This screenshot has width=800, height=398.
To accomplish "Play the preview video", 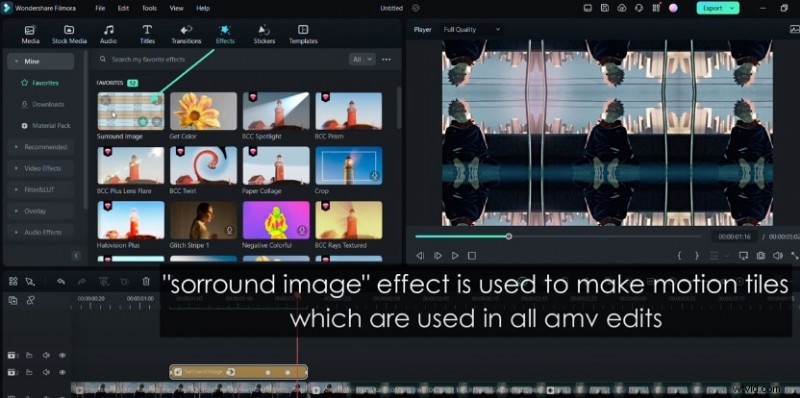I will 455,256.
